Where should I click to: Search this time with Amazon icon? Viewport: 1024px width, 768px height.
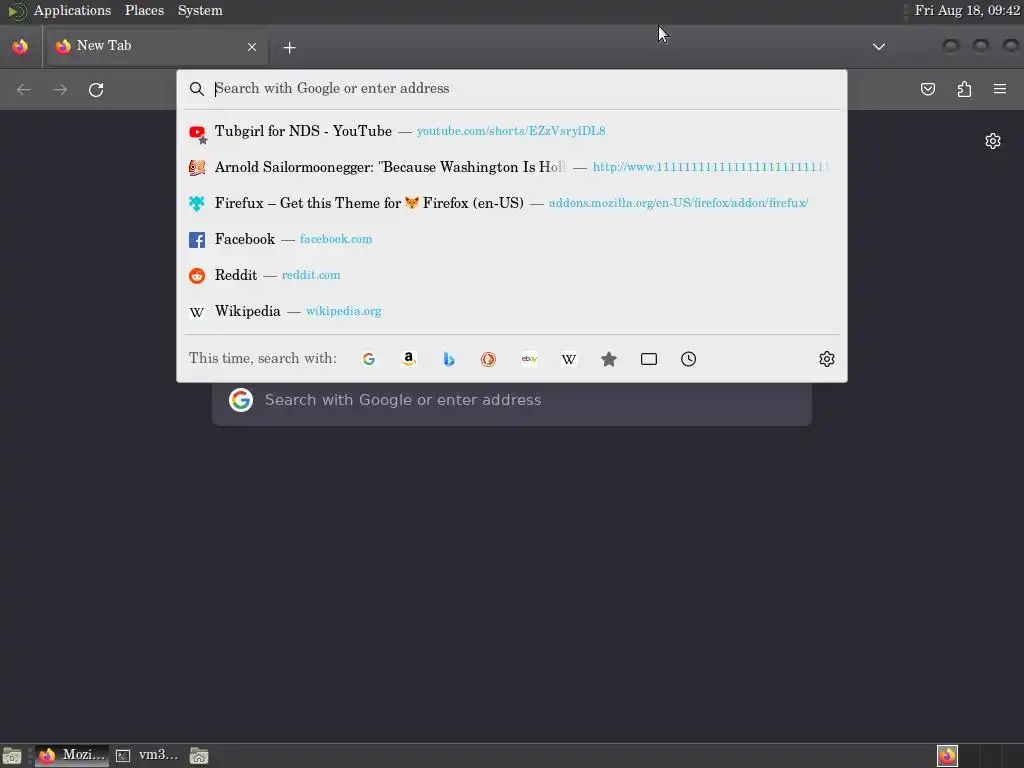click(409, 359)
